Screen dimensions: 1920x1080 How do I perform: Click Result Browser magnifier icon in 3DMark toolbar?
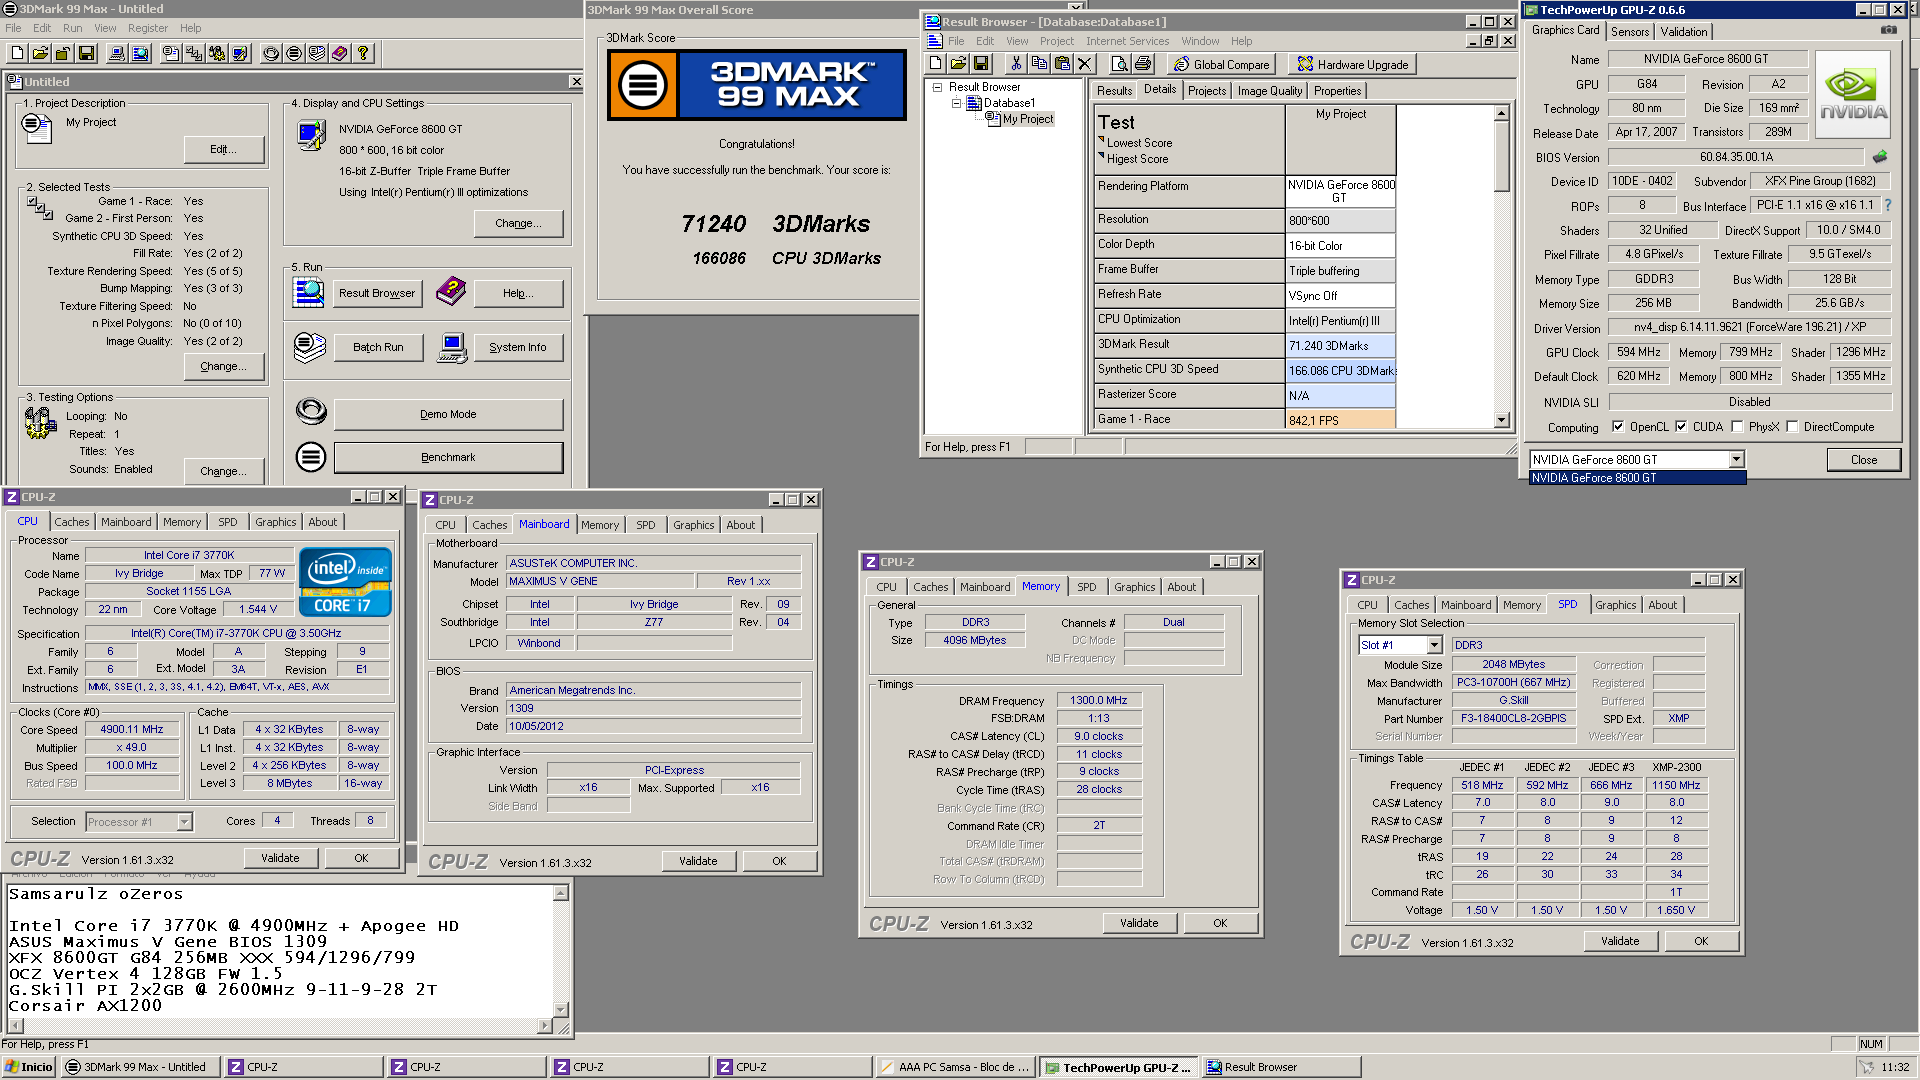[x=140, y=53]
